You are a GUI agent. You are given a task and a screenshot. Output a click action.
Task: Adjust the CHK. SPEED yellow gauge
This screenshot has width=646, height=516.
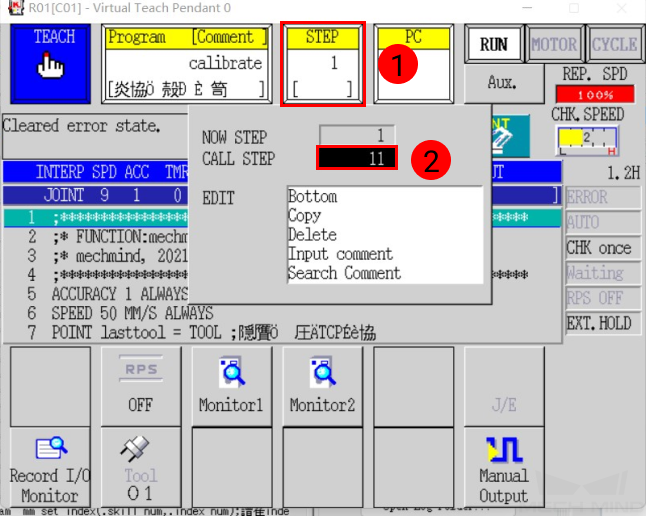tap(587, 140)
